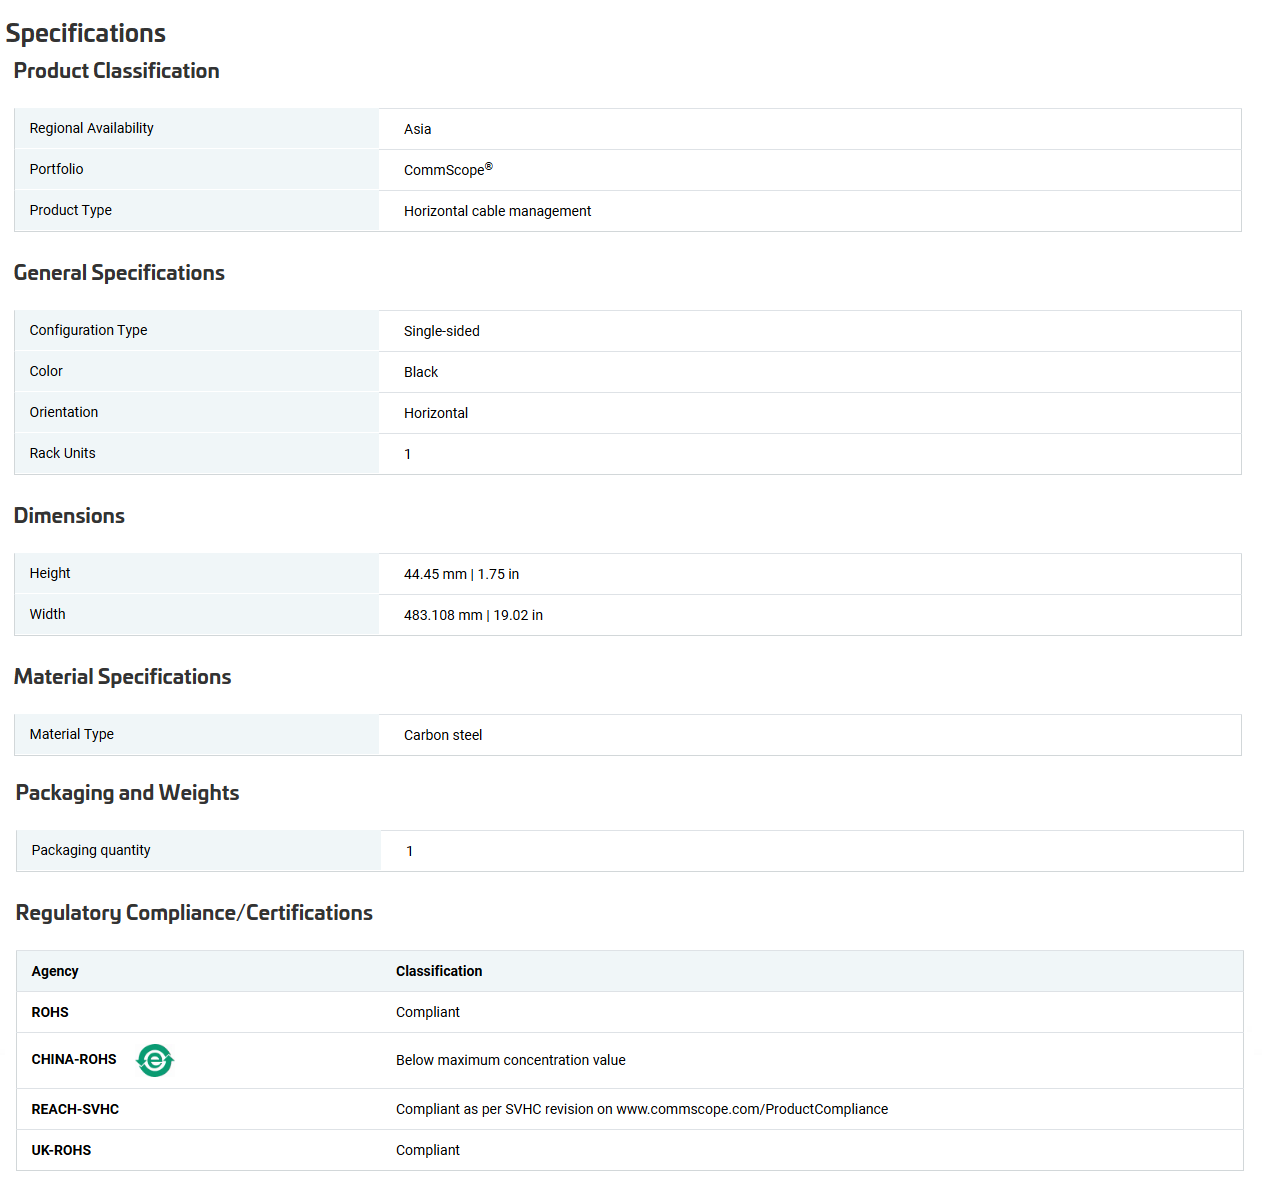Select the 'Configuration Type' row label
The width and height of the screenshot is (1262, 1193).
(89, 330)
